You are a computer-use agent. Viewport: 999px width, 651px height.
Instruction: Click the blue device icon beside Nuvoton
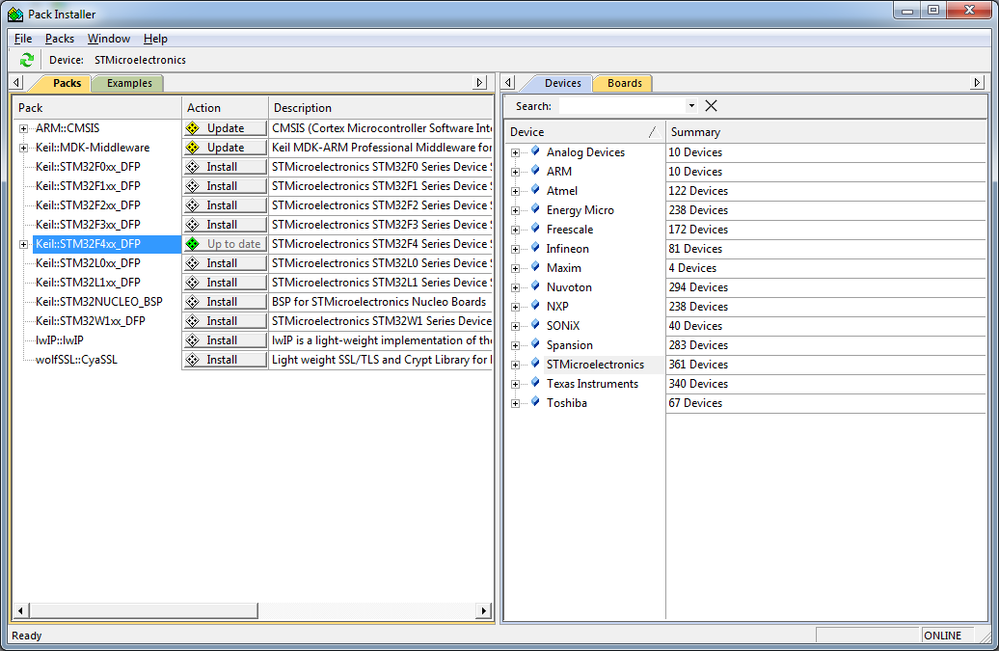pyautogui.click(x=535, y=287)
